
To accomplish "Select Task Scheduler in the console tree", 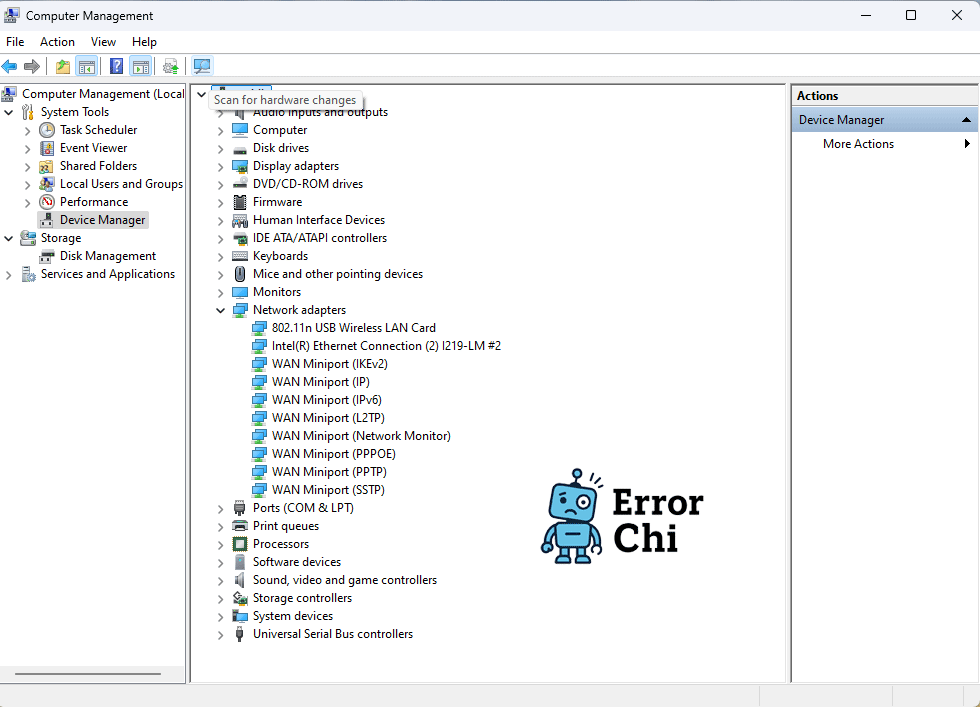I will (x=98, y=130).
